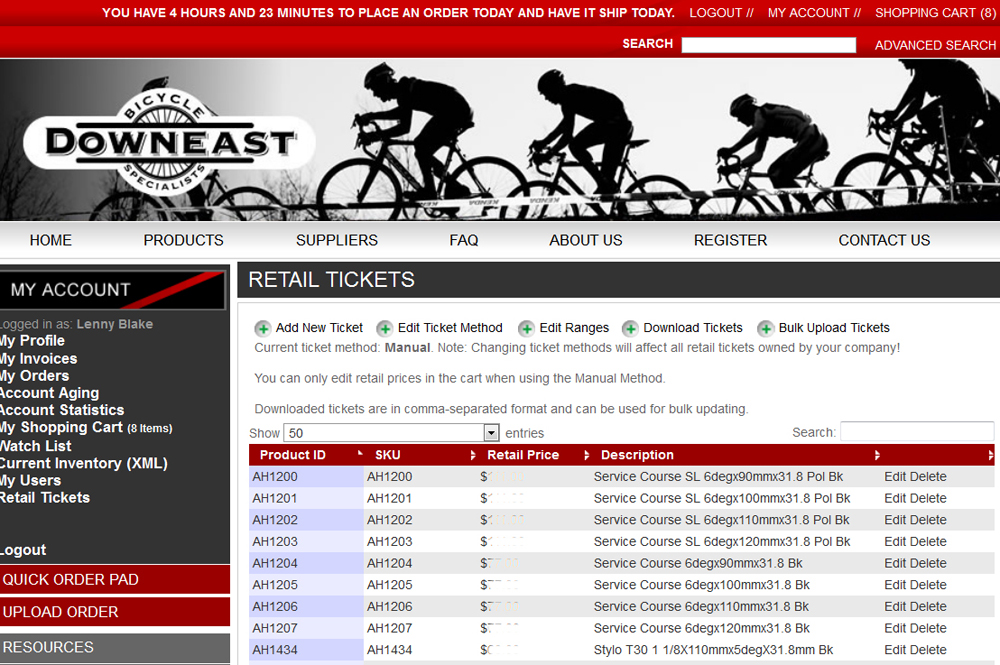Go to the CONTACT US page
This screenshot has width=1000, height=665.
point(884,240)
